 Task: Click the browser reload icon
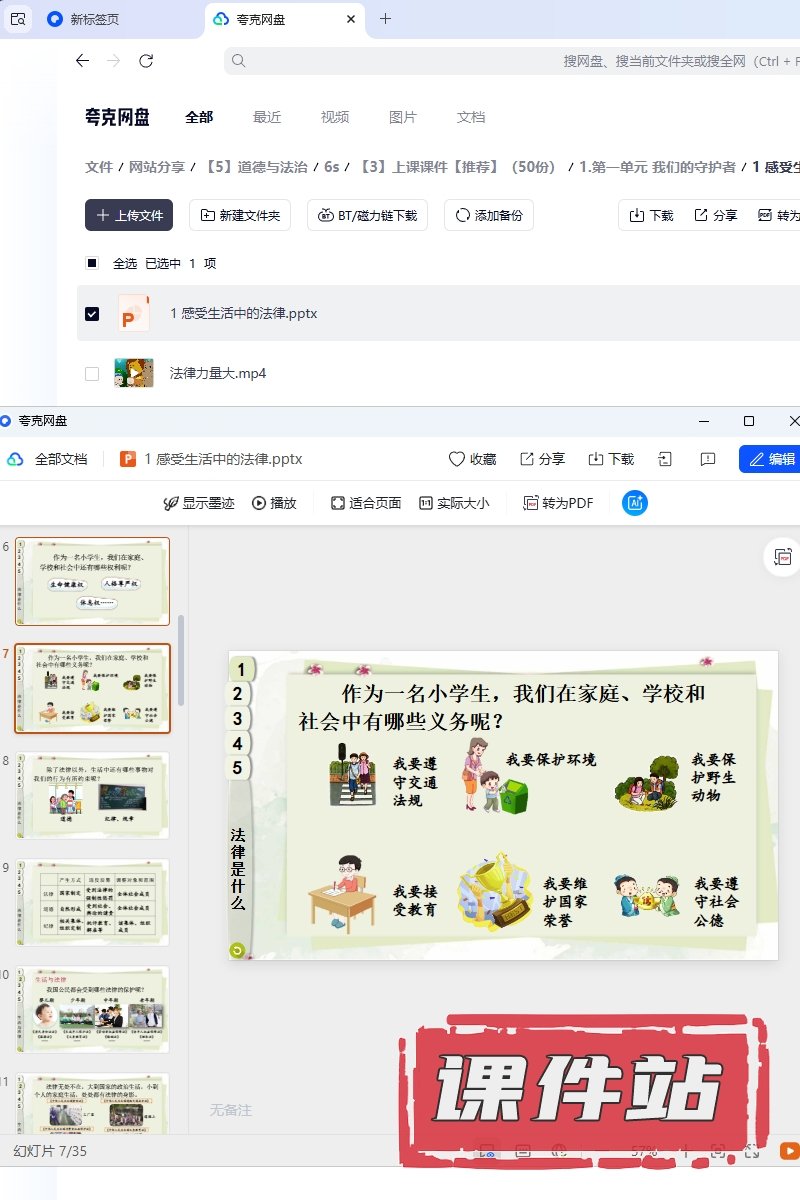pyautogui.click(x=146, y=61)
